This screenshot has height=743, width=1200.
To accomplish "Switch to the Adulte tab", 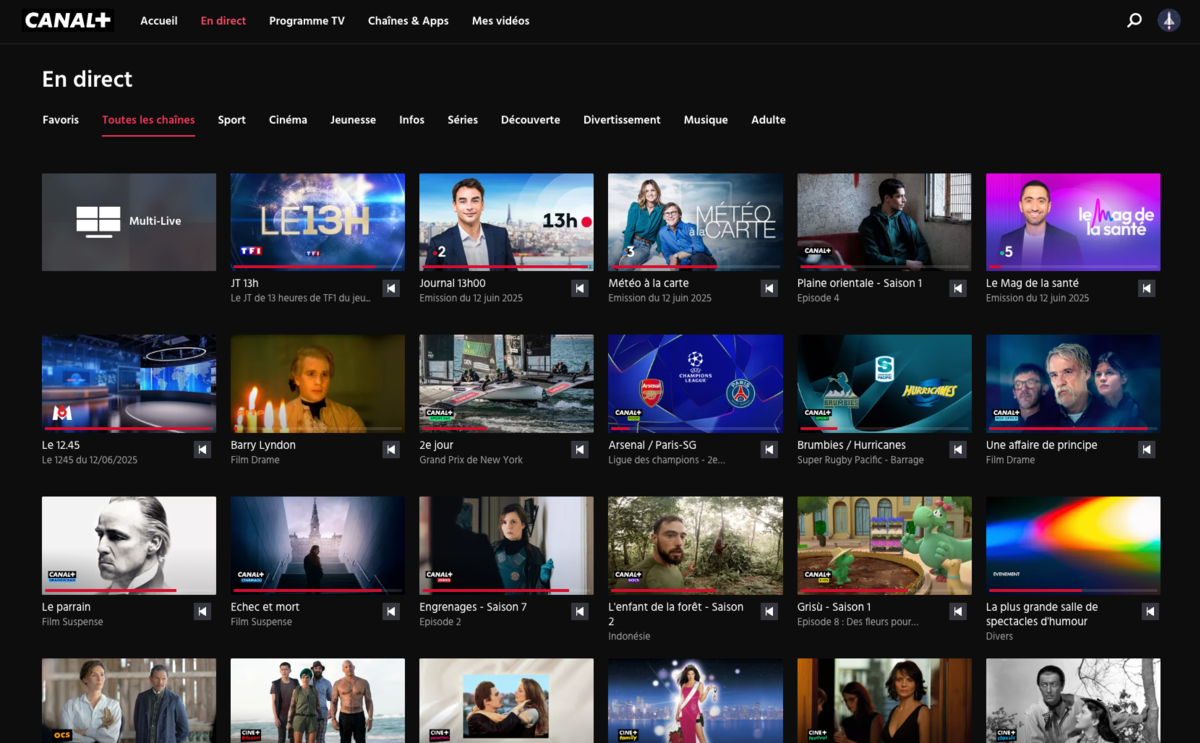I will 768,120.
